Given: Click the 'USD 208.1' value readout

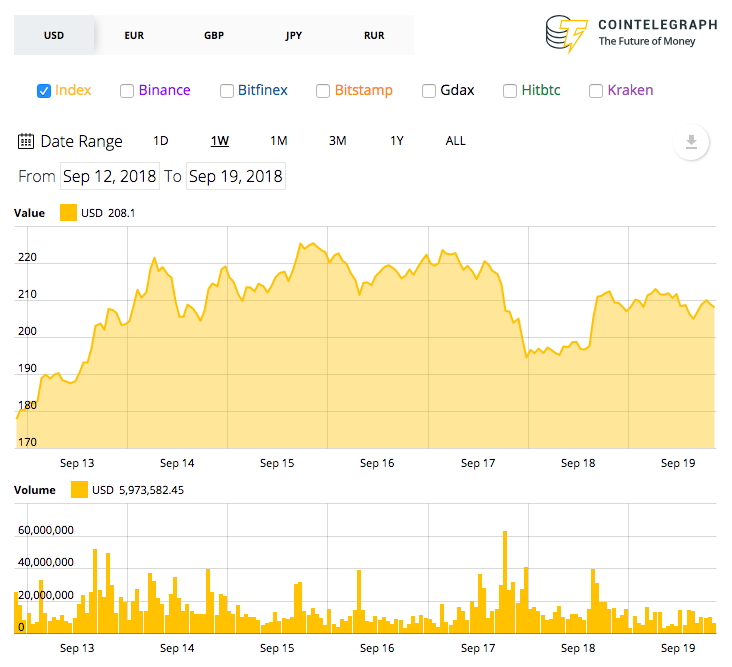Looking at the screenshot, I should (x=108, y=213).
